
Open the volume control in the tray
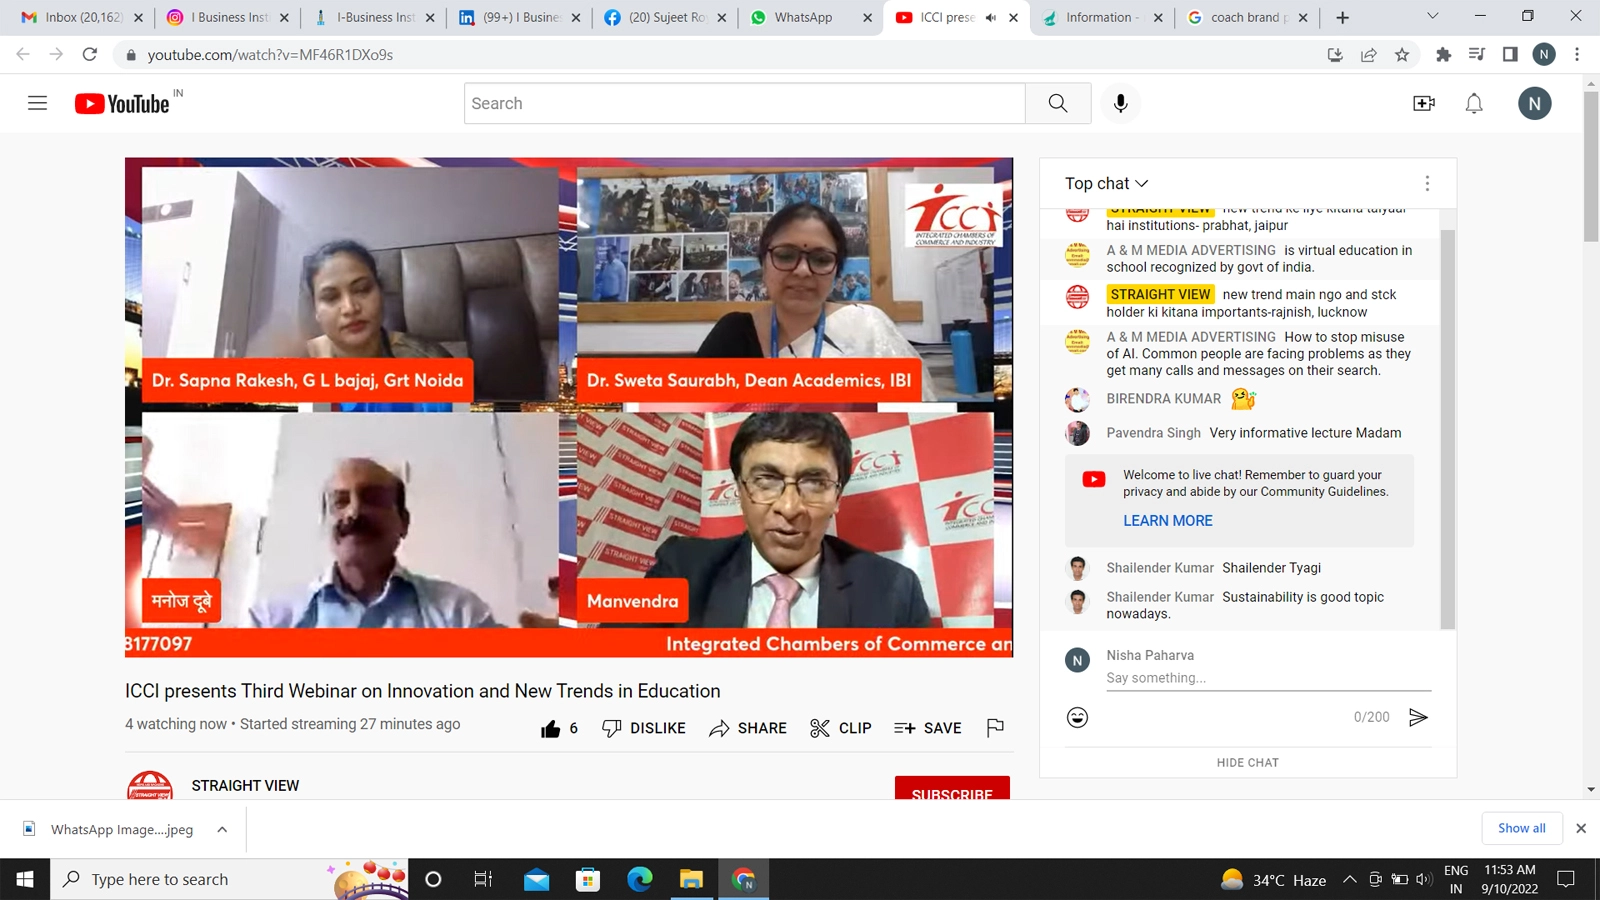[1424, 879]
